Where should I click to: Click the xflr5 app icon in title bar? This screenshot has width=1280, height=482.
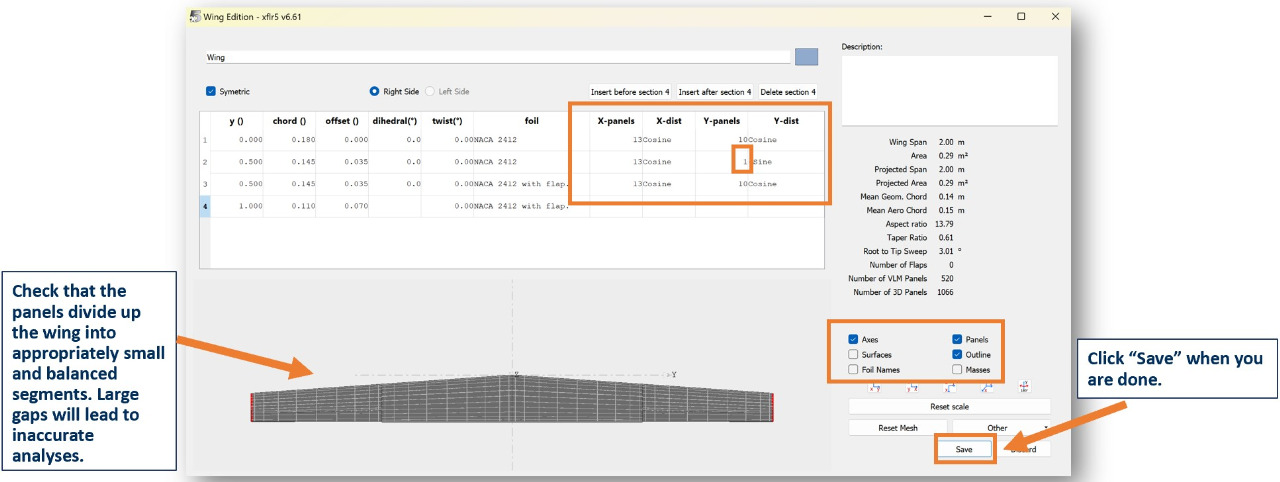tap(194, 16)
